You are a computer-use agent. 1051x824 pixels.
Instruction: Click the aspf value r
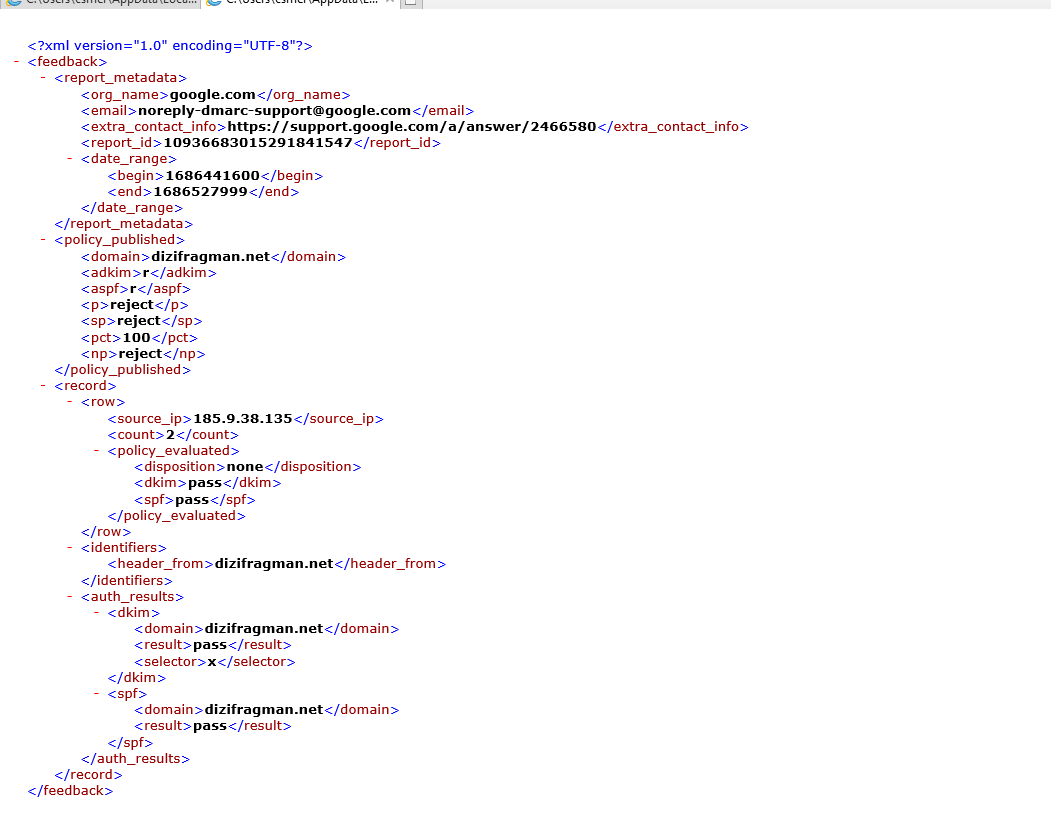[133, 289]
